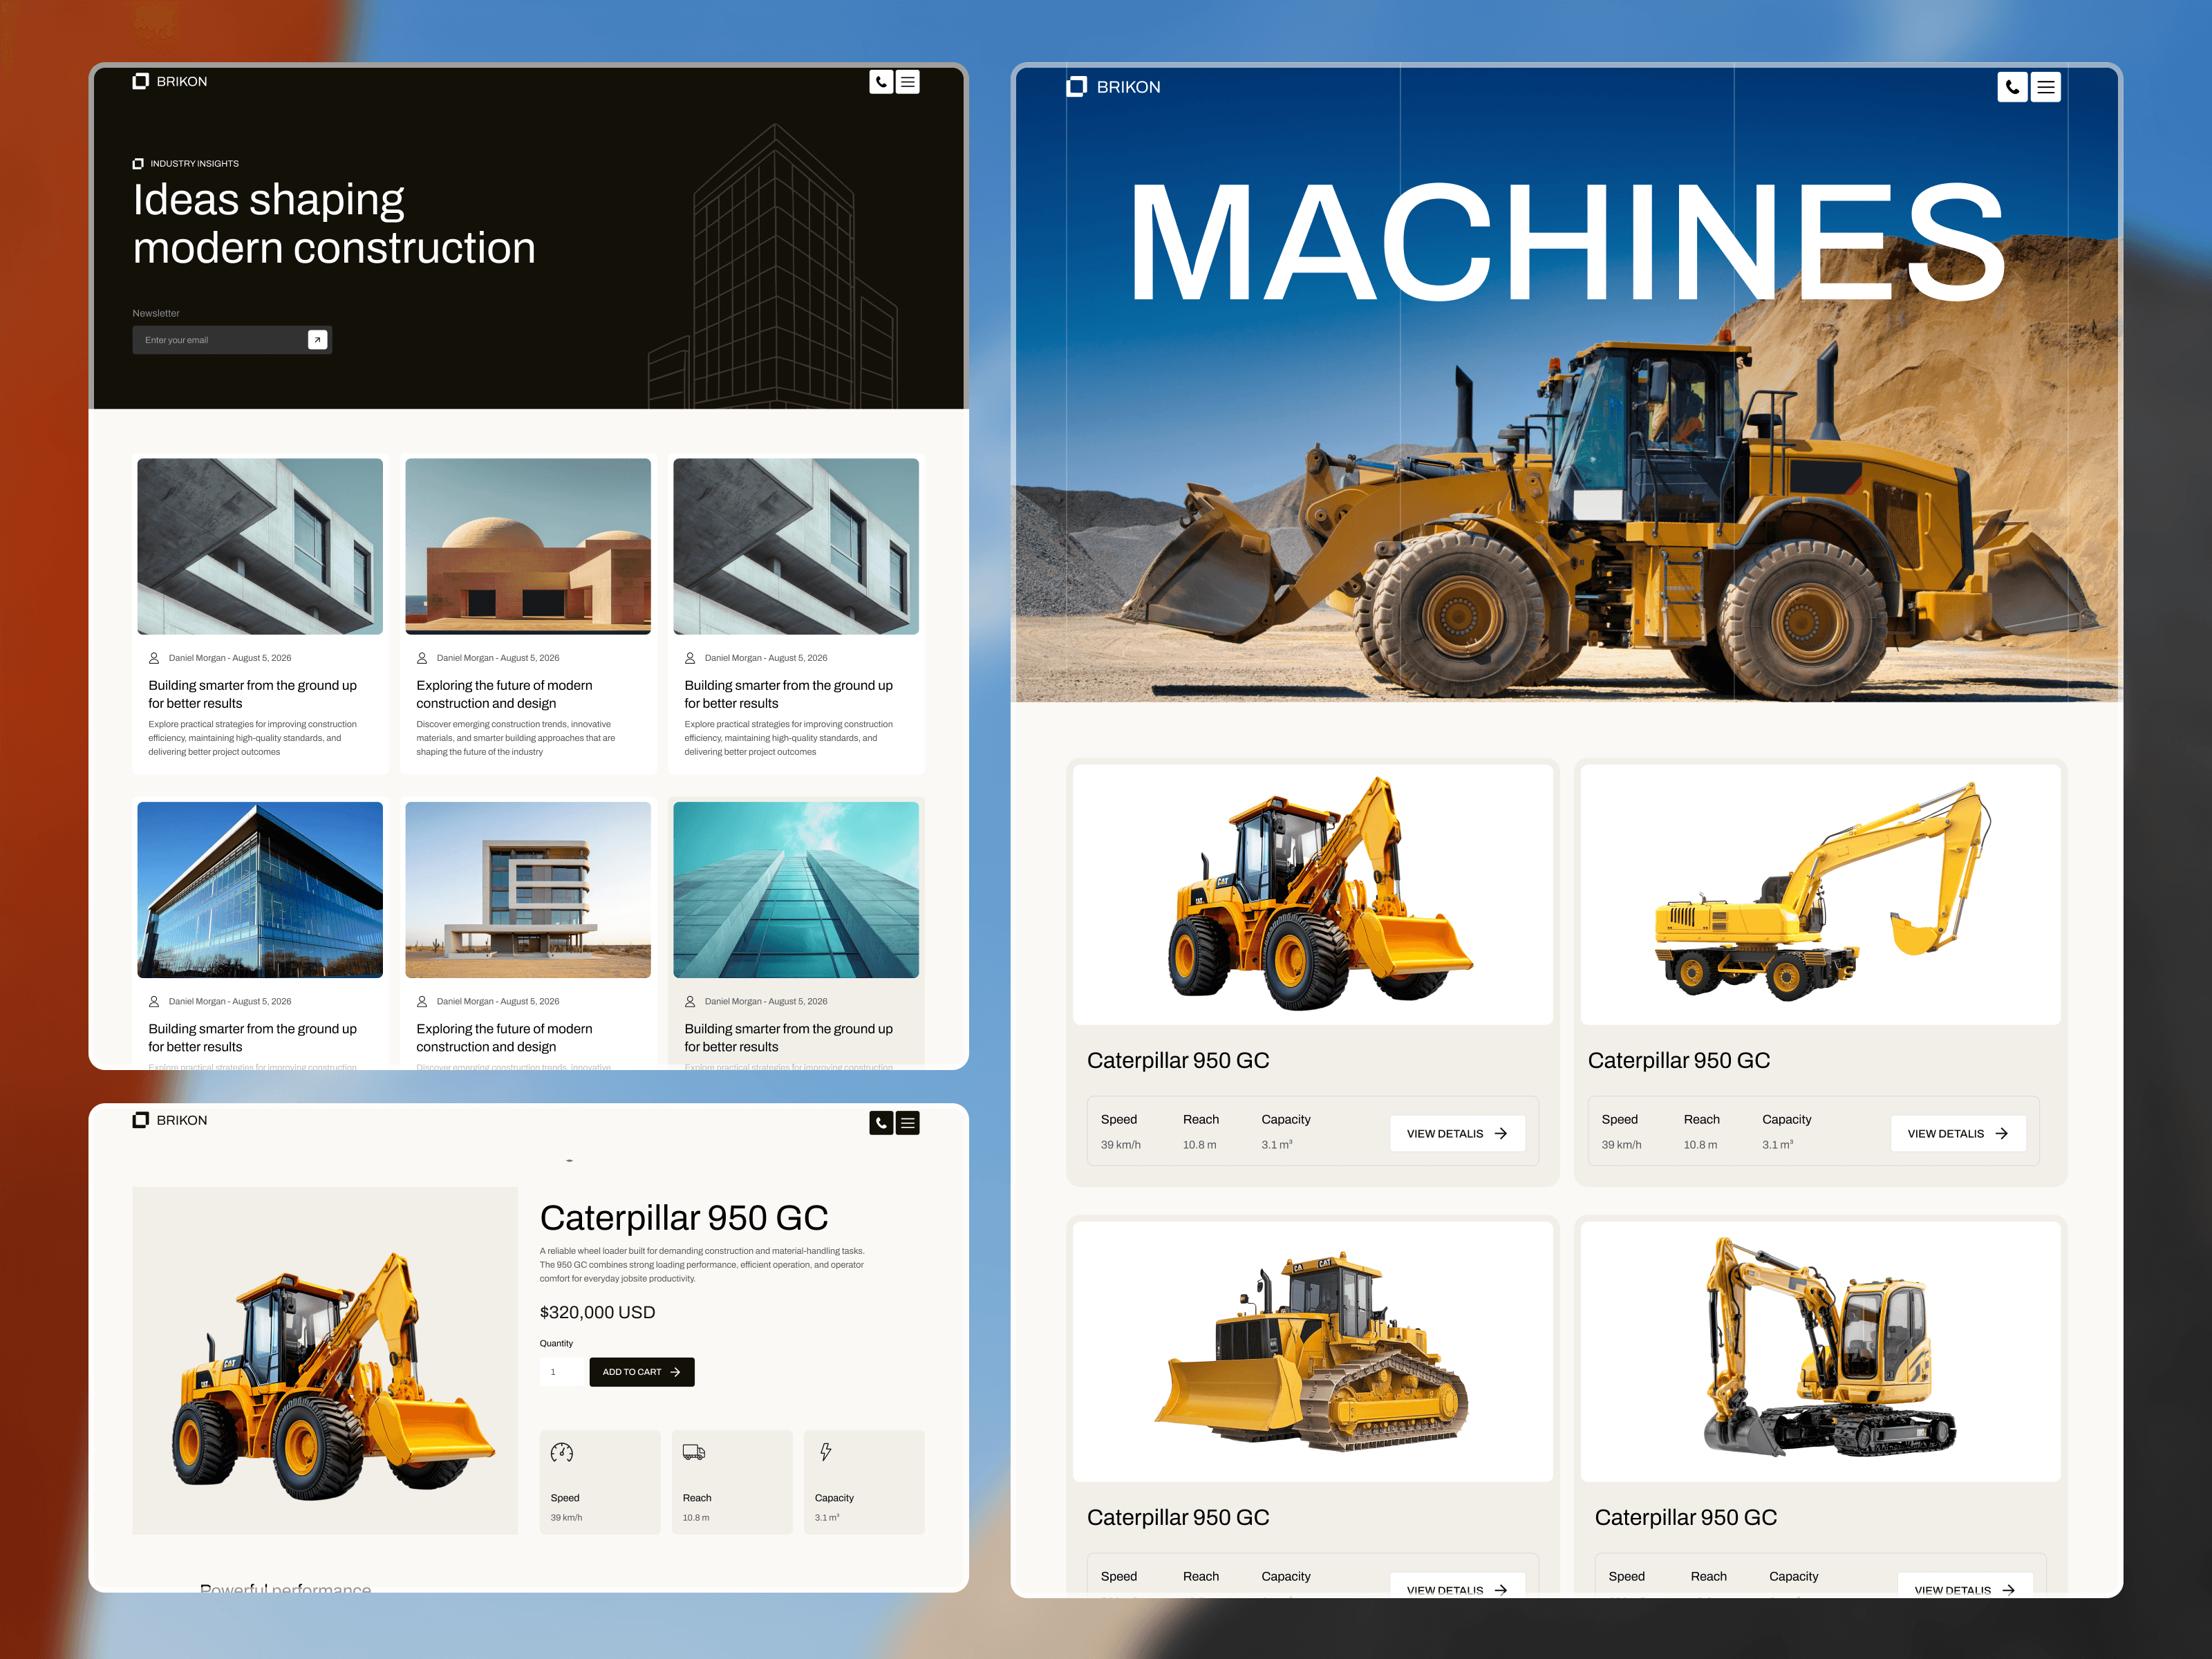The height and width of the screenshot is (1659, 2212).
Task: Tap the phone icon on the product detail page
Action: (881, 1123)
